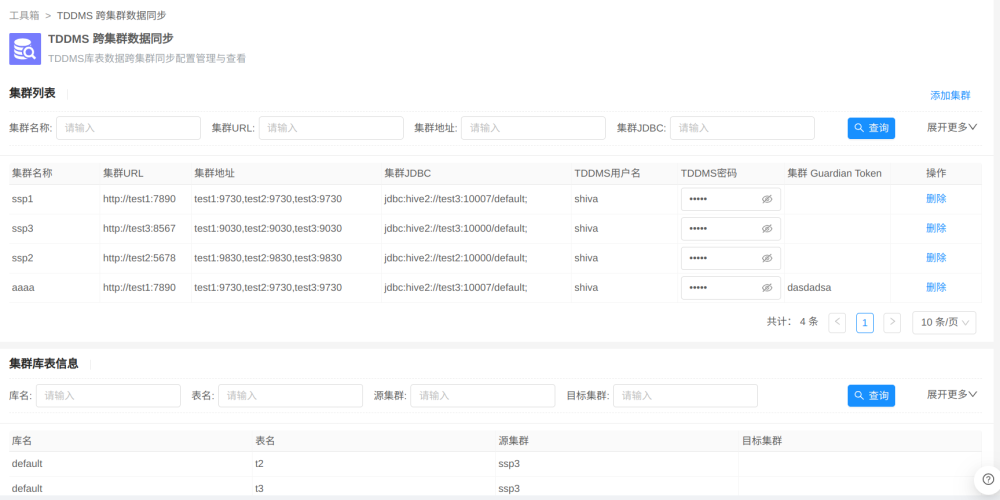Click the aaaa cluster name cell
This screenshot has height=500, width=1000.
point(23,288)
